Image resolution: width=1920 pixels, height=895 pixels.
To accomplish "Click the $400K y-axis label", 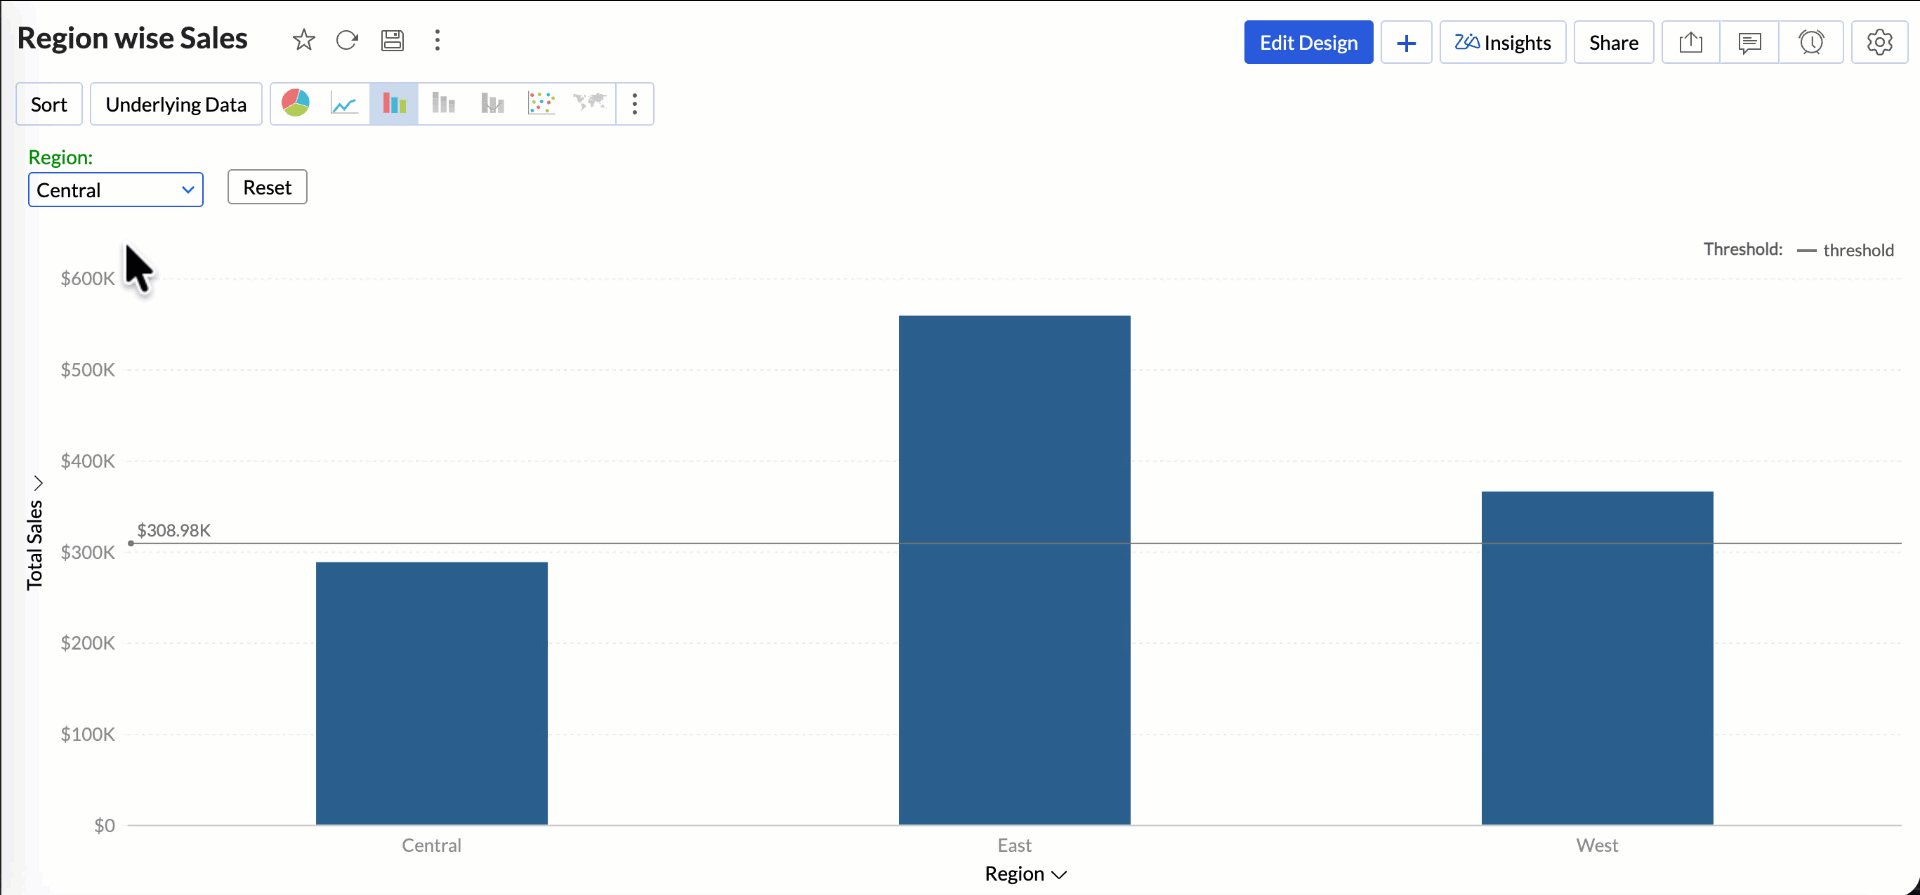I will [88, 461].
